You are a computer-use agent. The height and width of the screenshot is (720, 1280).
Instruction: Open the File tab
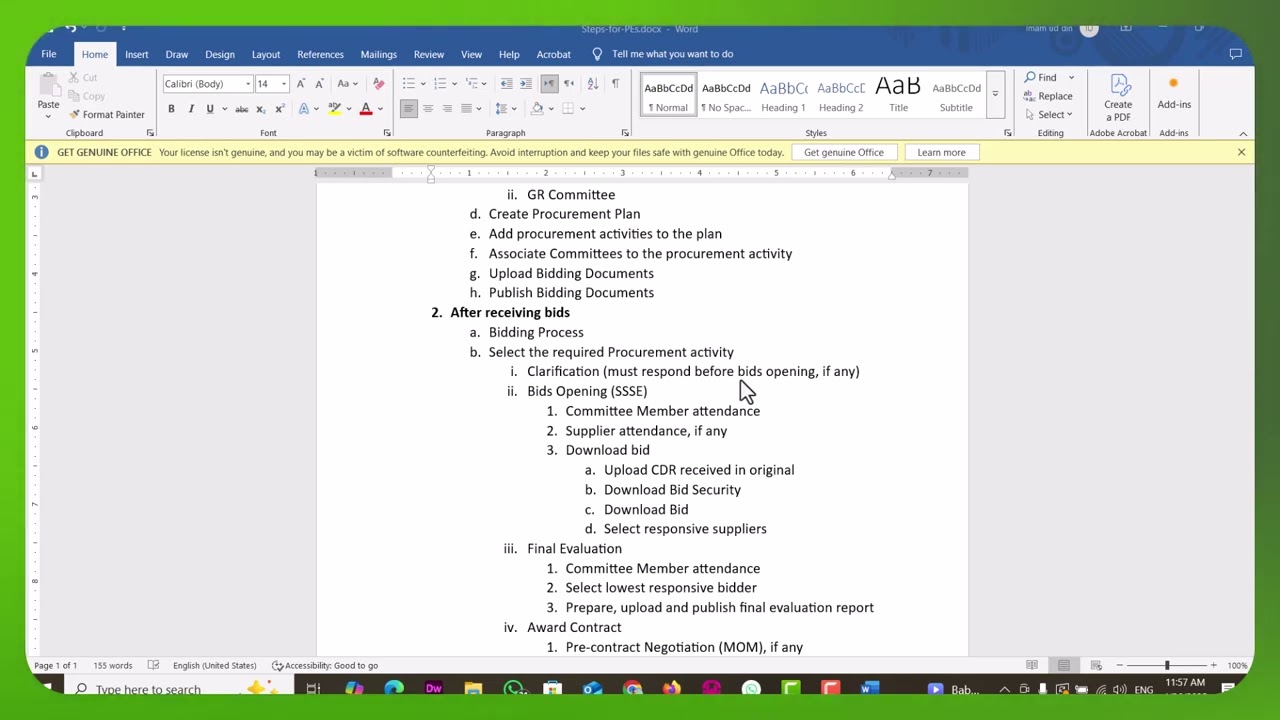(x=48, y=54)
